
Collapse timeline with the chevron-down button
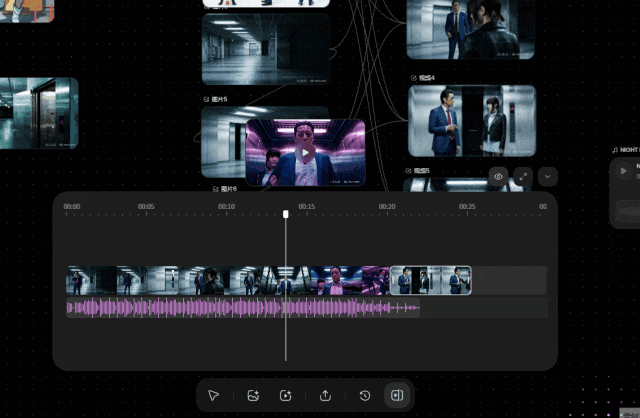pyautogui.click(x=548, y=177)
